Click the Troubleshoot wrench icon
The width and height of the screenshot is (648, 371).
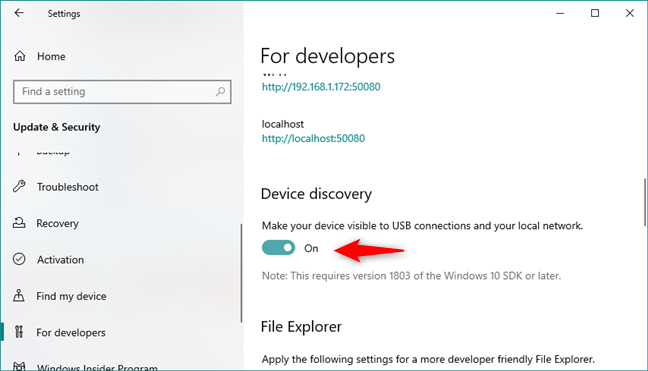(19, 187)
